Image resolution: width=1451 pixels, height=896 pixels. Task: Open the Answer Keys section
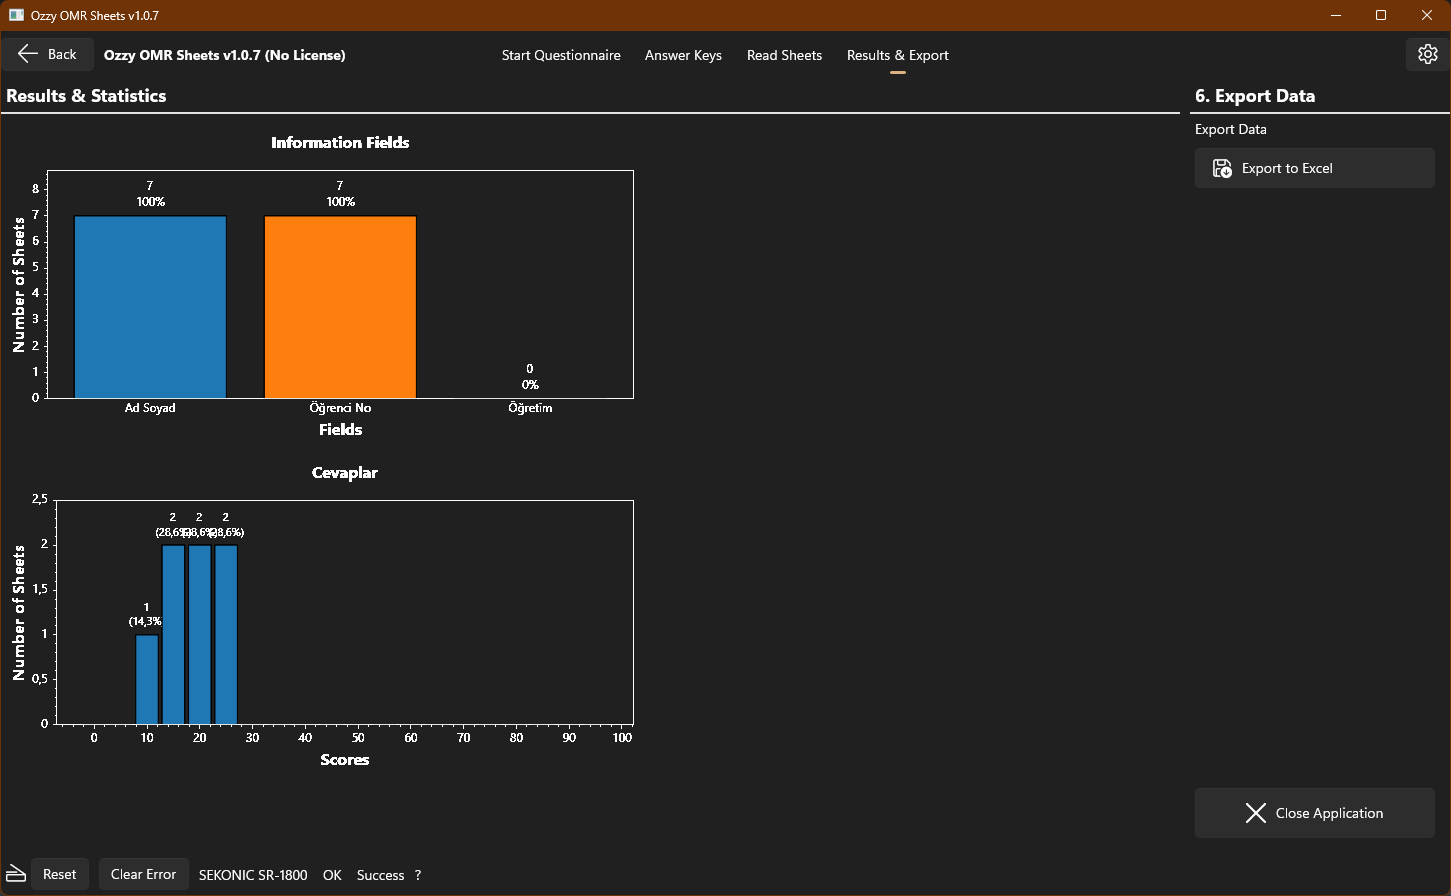pyautogui.click(x=683, y=55)
